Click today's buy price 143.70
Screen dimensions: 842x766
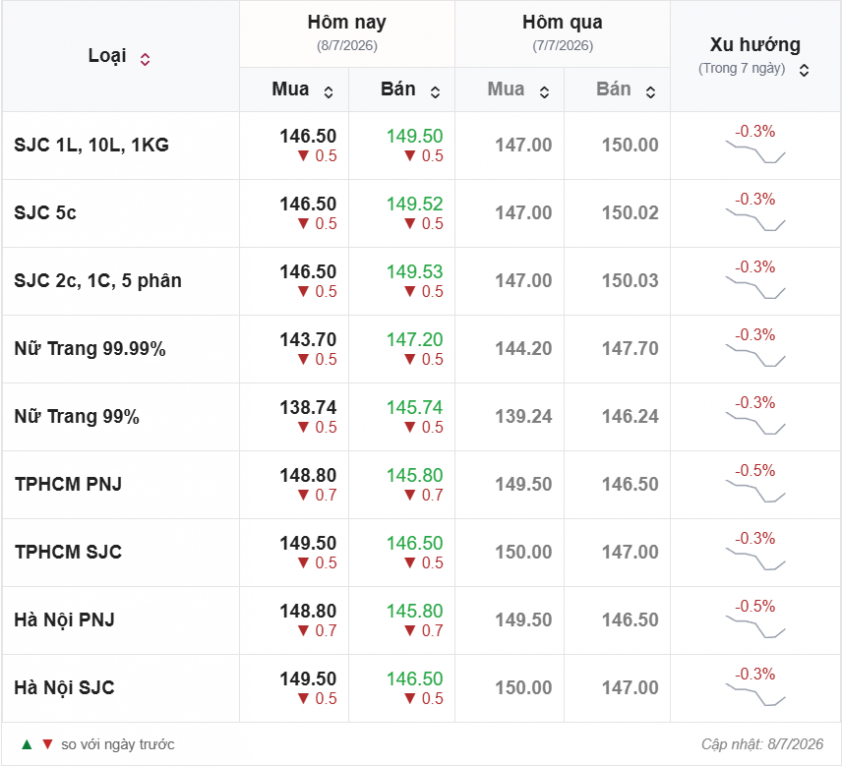pyautogui.click(x=308, y=339)
